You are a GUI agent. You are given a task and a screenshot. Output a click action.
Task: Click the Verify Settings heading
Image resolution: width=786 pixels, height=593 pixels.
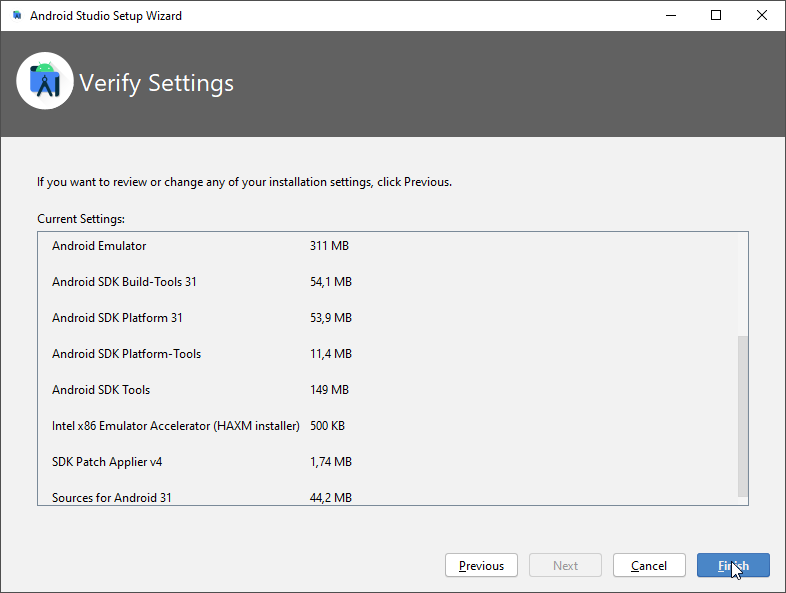(x=156, y=83)
